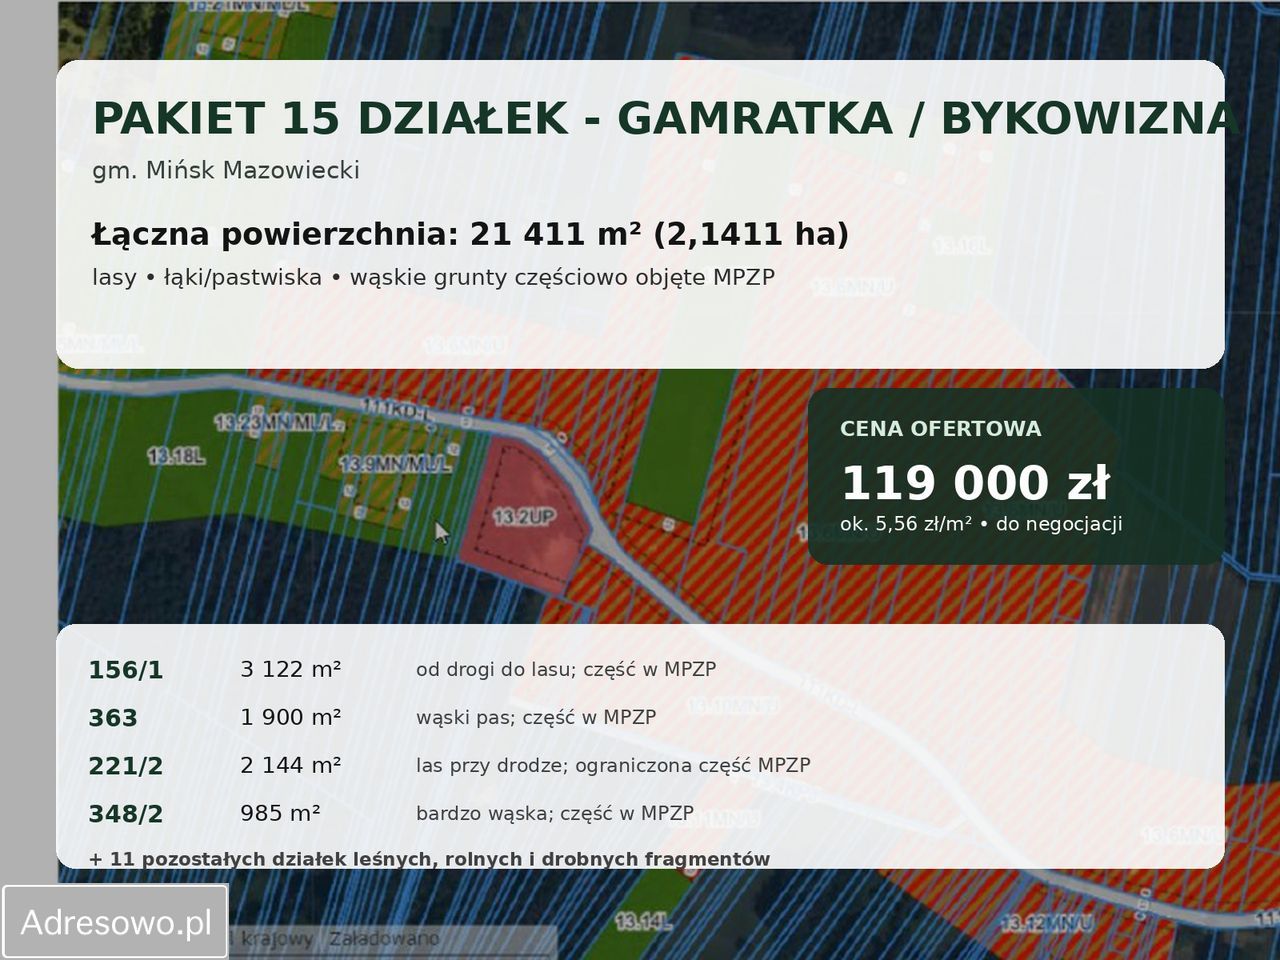The image size is (1280, 960).
Task: Select parcel number '363'
Action: tap(113, 718)
